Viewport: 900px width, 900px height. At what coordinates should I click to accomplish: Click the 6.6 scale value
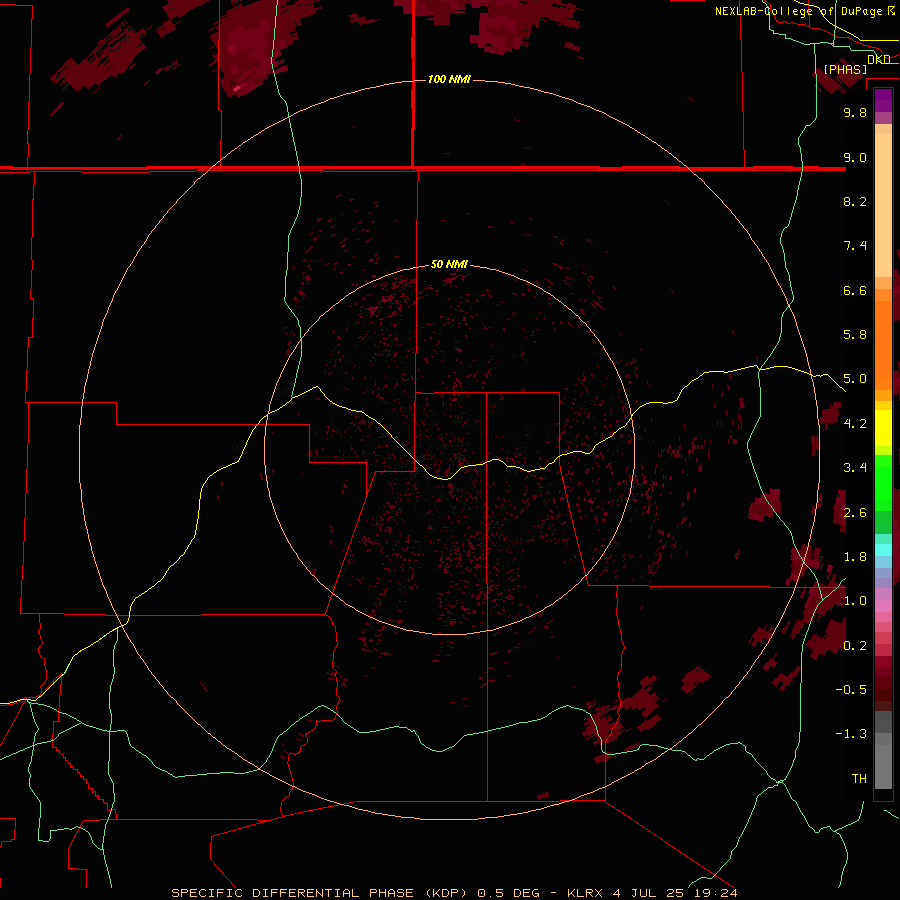point(855,290)
